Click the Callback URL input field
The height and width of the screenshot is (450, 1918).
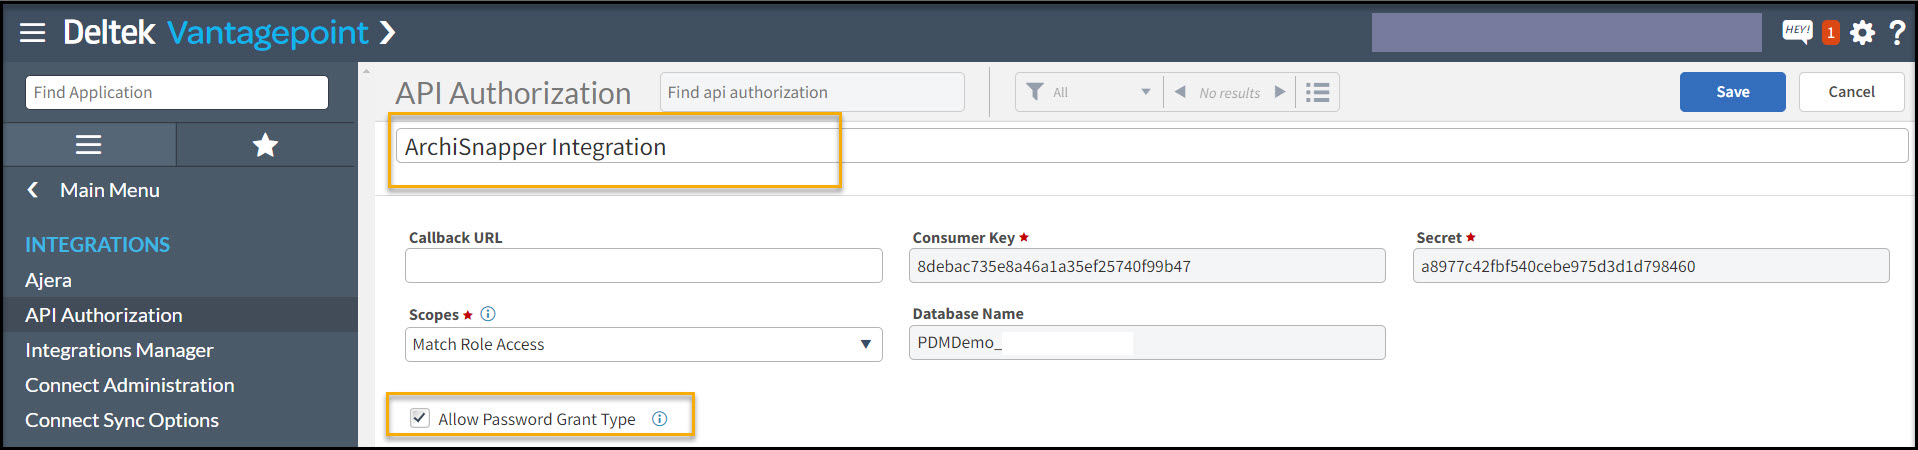644,266
